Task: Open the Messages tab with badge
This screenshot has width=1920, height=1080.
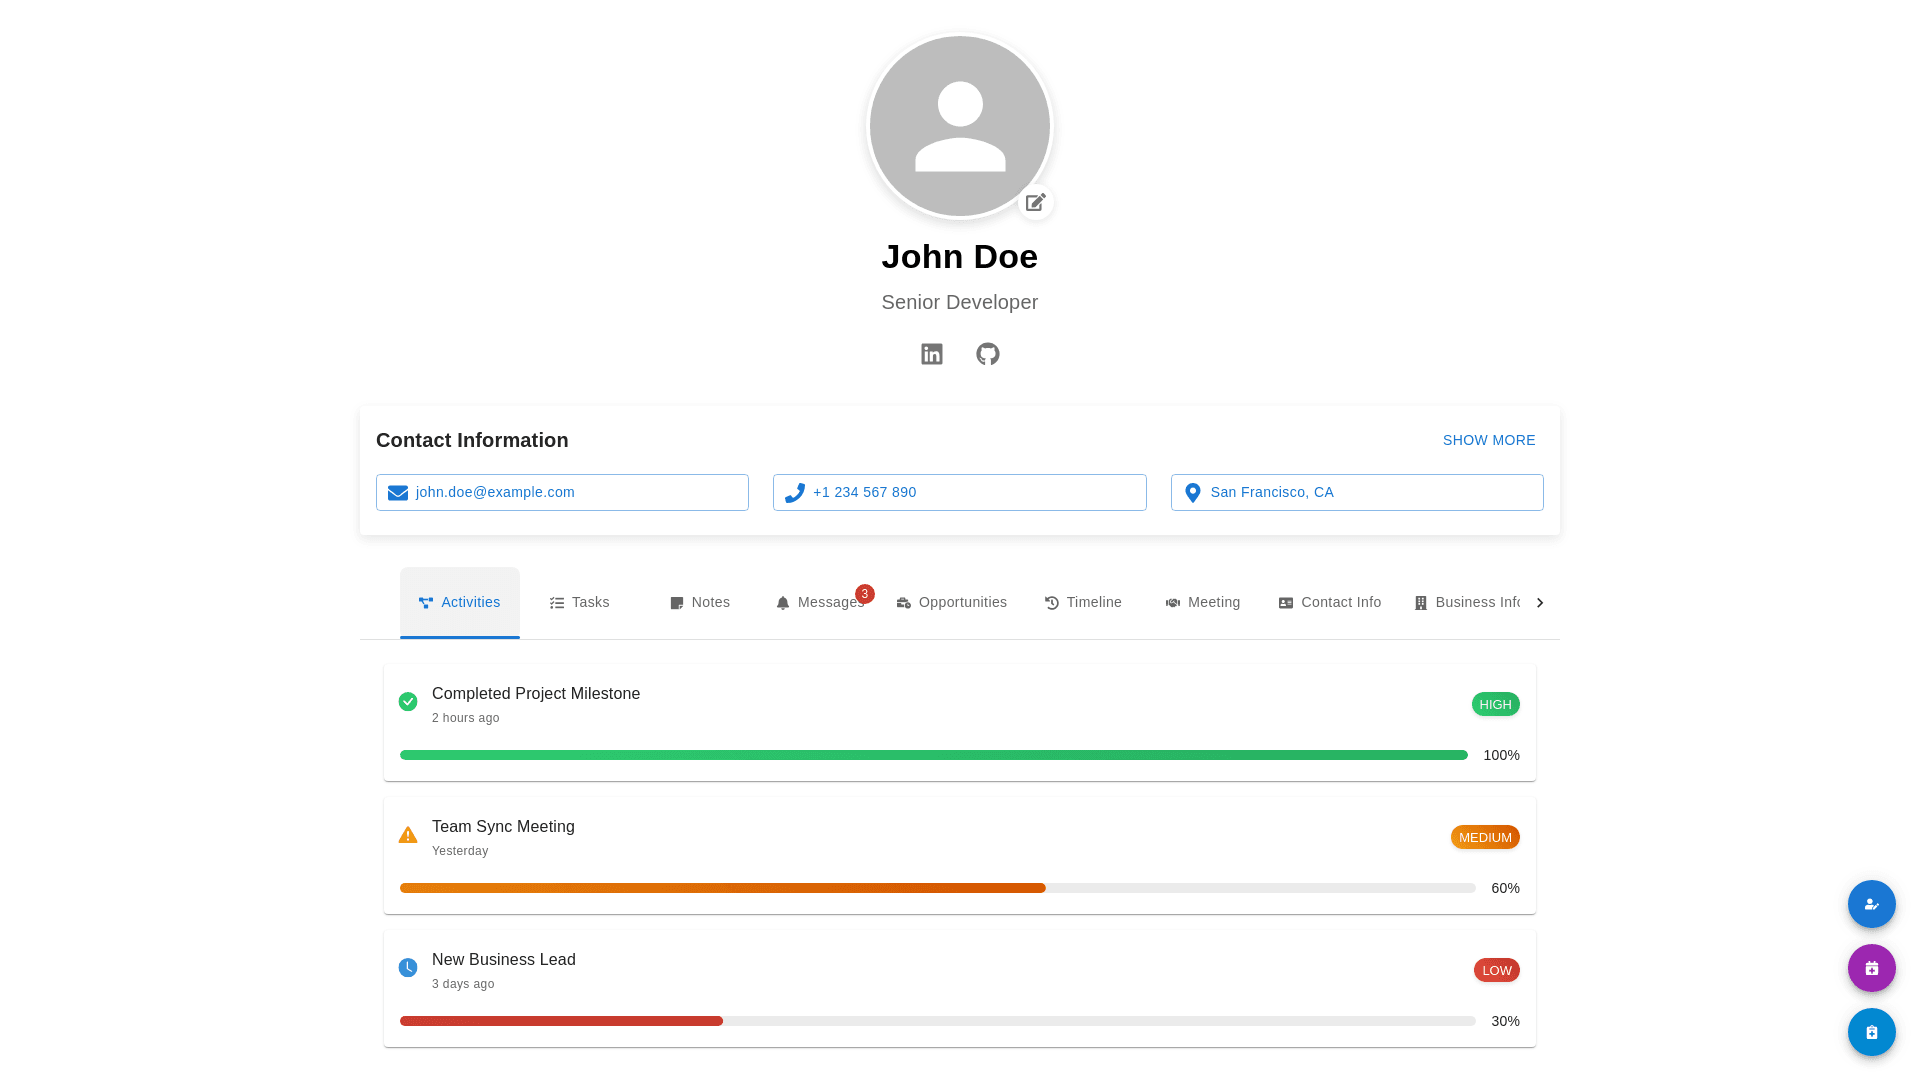Action: click(x=820, y=602)
